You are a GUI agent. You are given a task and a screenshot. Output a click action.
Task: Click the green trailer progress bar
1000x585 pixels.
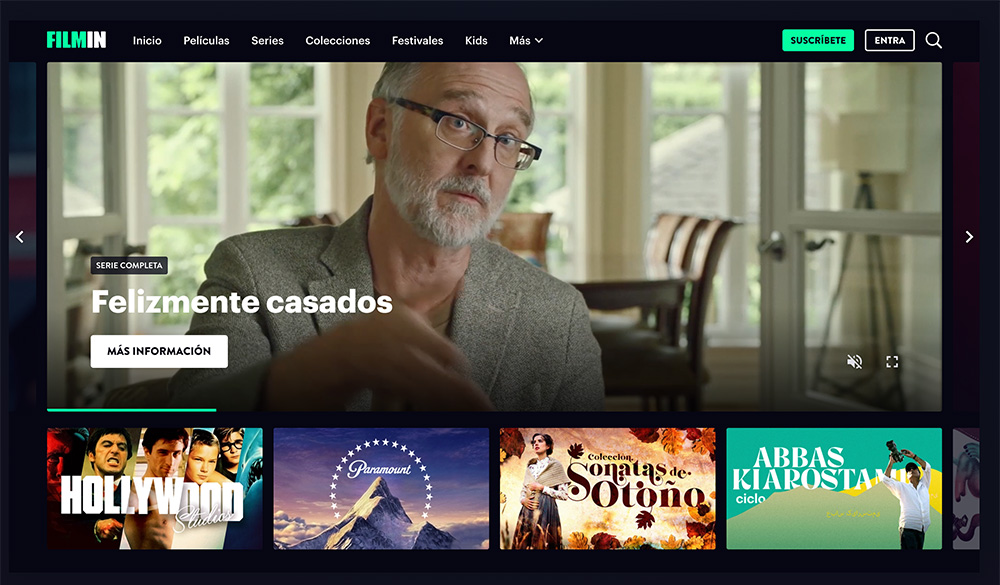(x=131, y=410)
